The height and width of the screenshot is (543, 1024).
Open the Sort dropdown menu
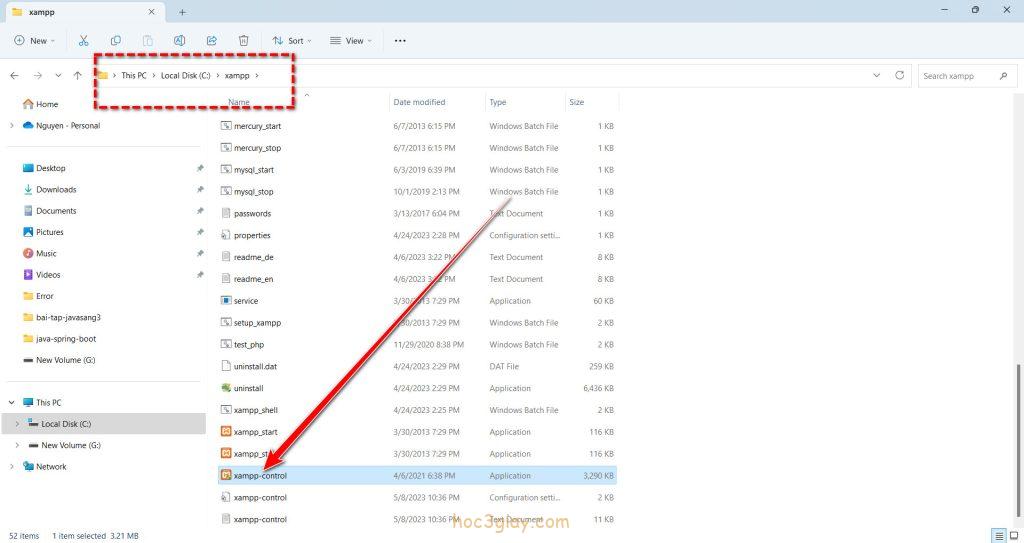coord(292,41)
